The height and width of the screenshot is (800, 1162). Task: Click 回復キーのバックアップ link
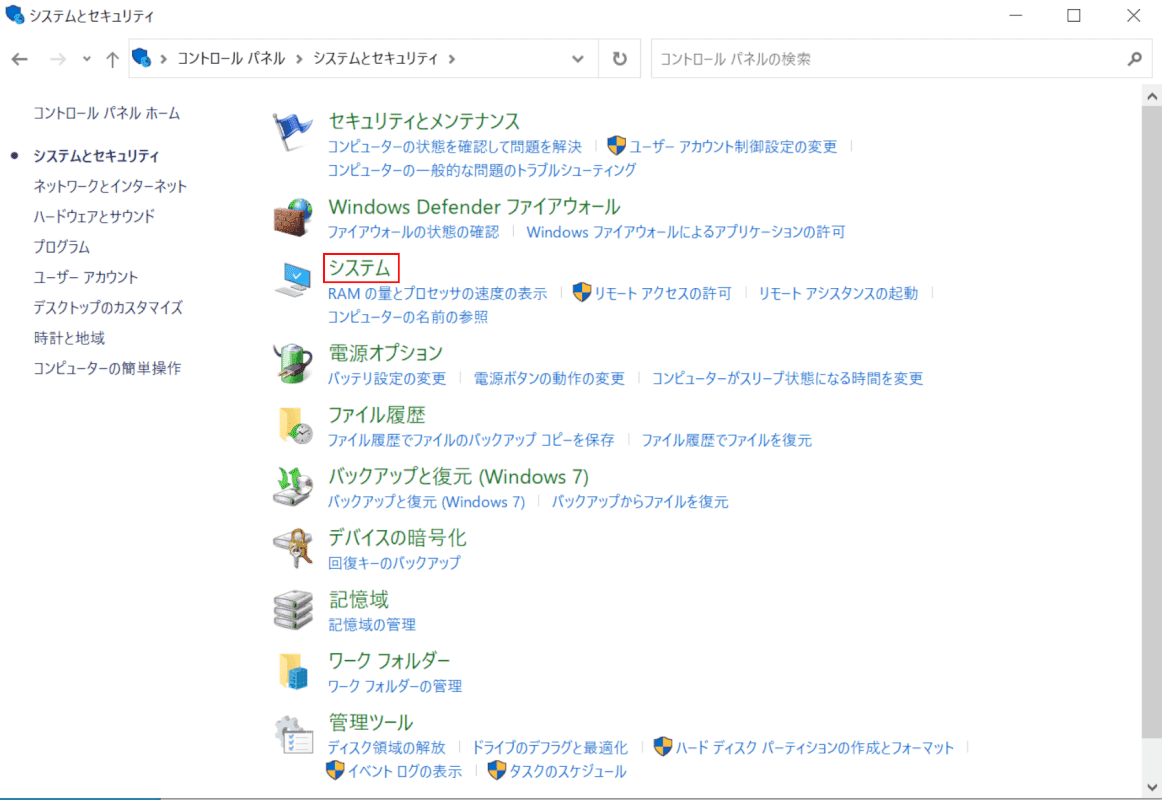tap(394, 563)
